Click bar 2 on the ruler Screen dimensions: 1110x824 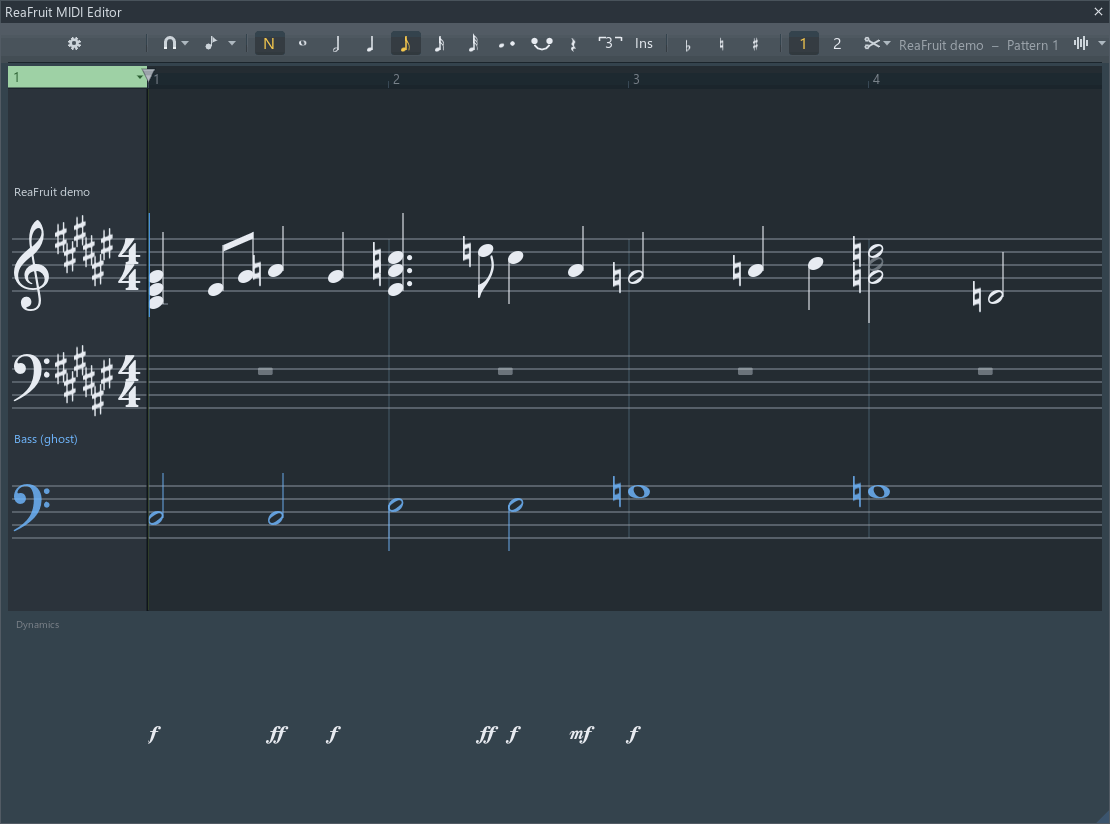point(396,79)
